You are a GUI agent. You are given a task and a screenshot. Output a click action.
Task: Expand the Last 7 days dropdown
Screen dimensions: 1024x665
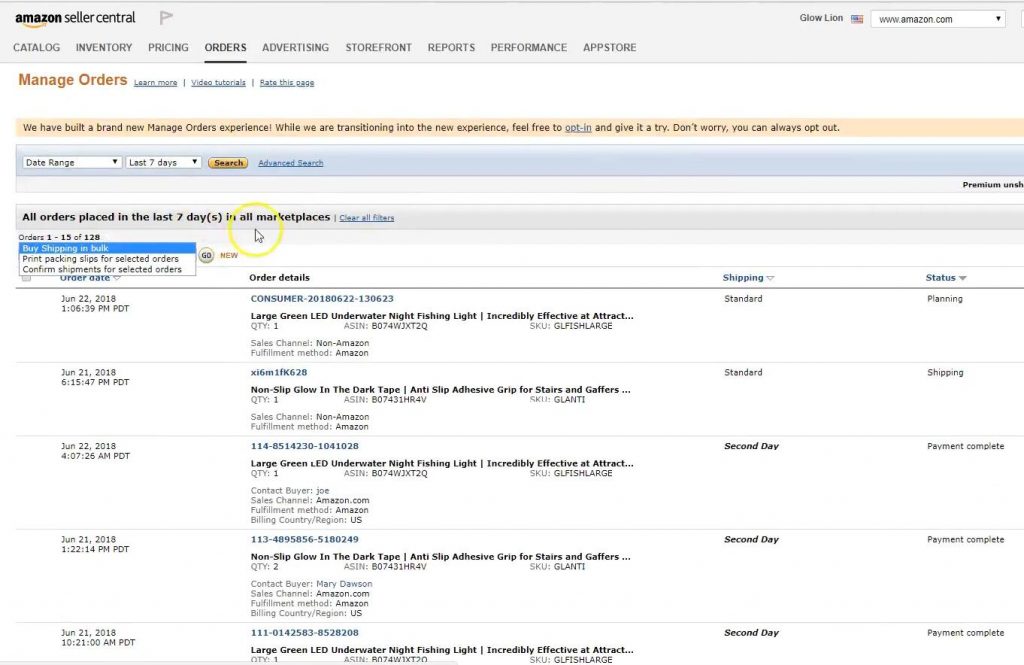(164, 162)
